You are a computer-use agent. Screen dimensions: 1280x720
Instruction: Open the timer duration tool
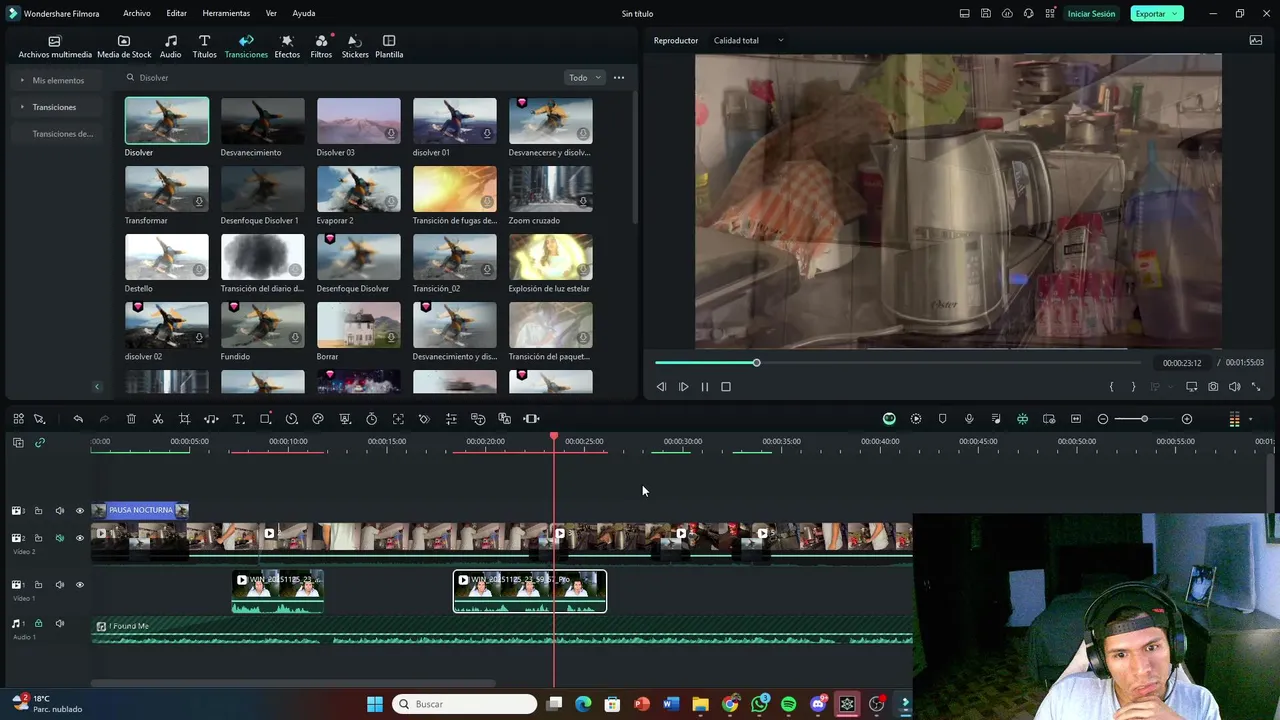371,419
